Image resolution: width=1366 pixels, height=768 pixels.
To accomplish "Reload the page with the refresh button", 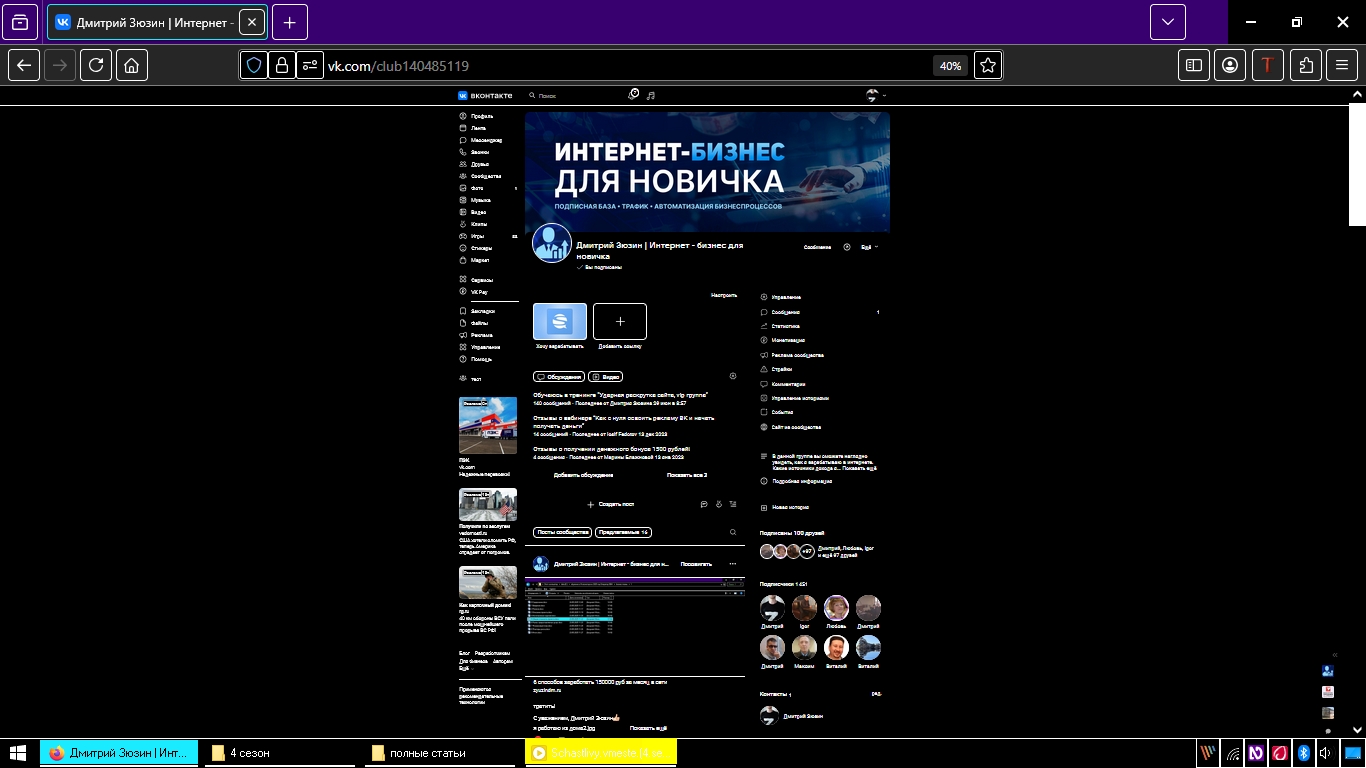I will pos(96,65).
